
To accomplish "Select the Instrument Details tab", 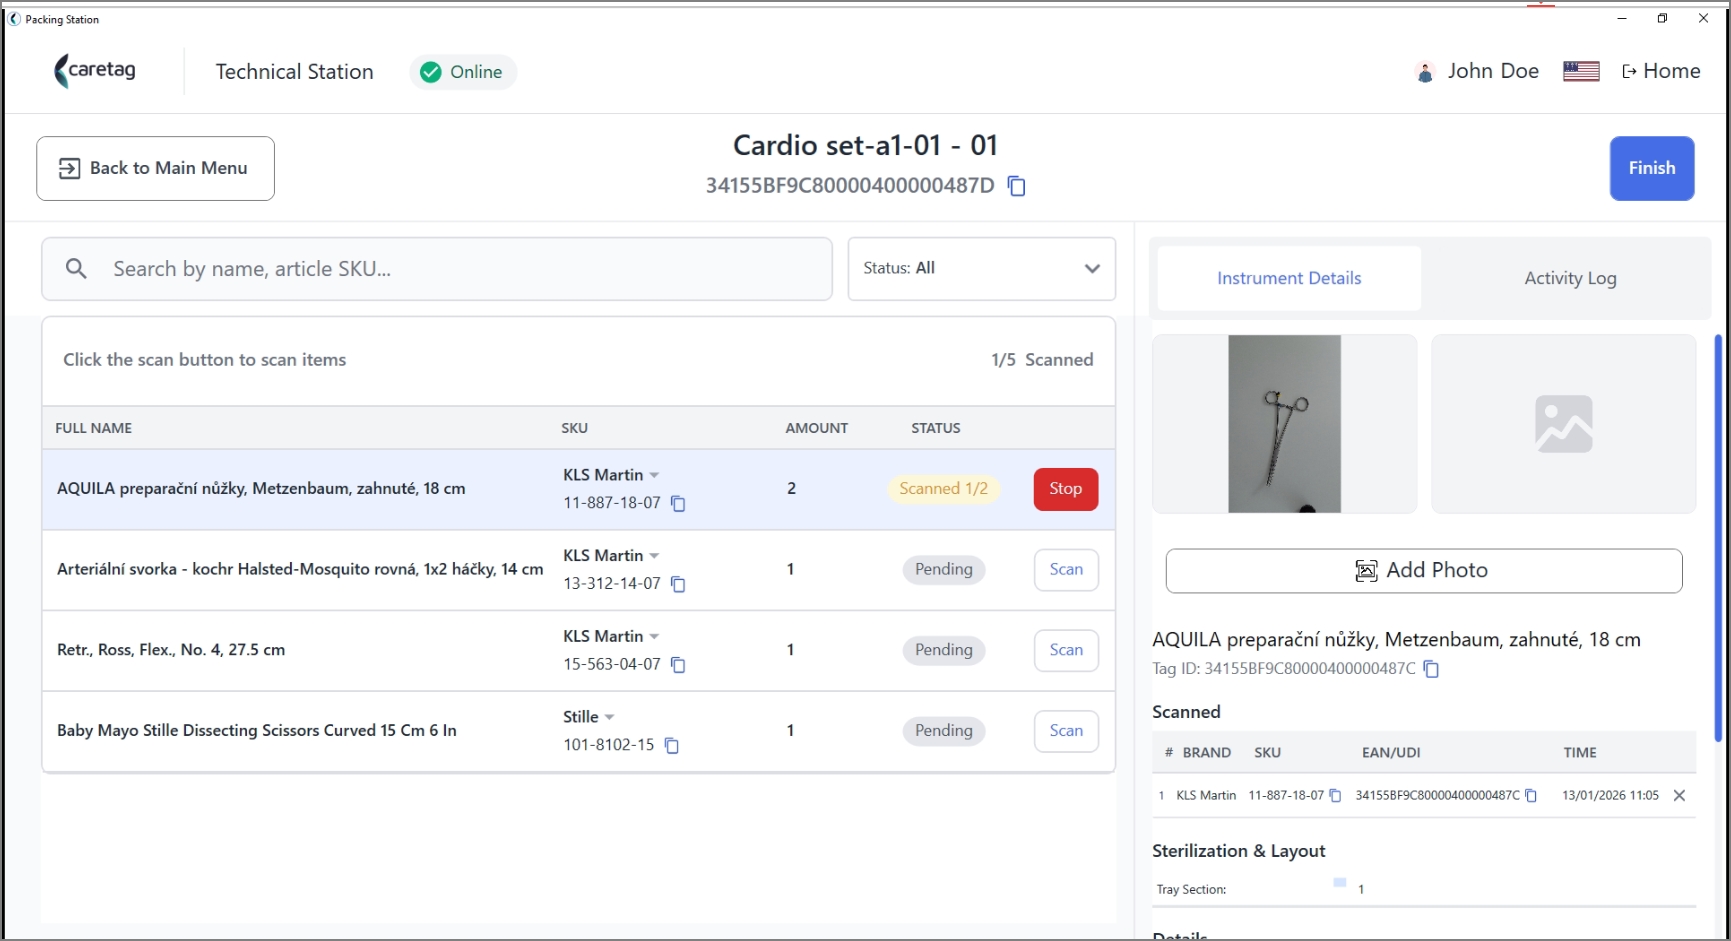I will 1289,278.
